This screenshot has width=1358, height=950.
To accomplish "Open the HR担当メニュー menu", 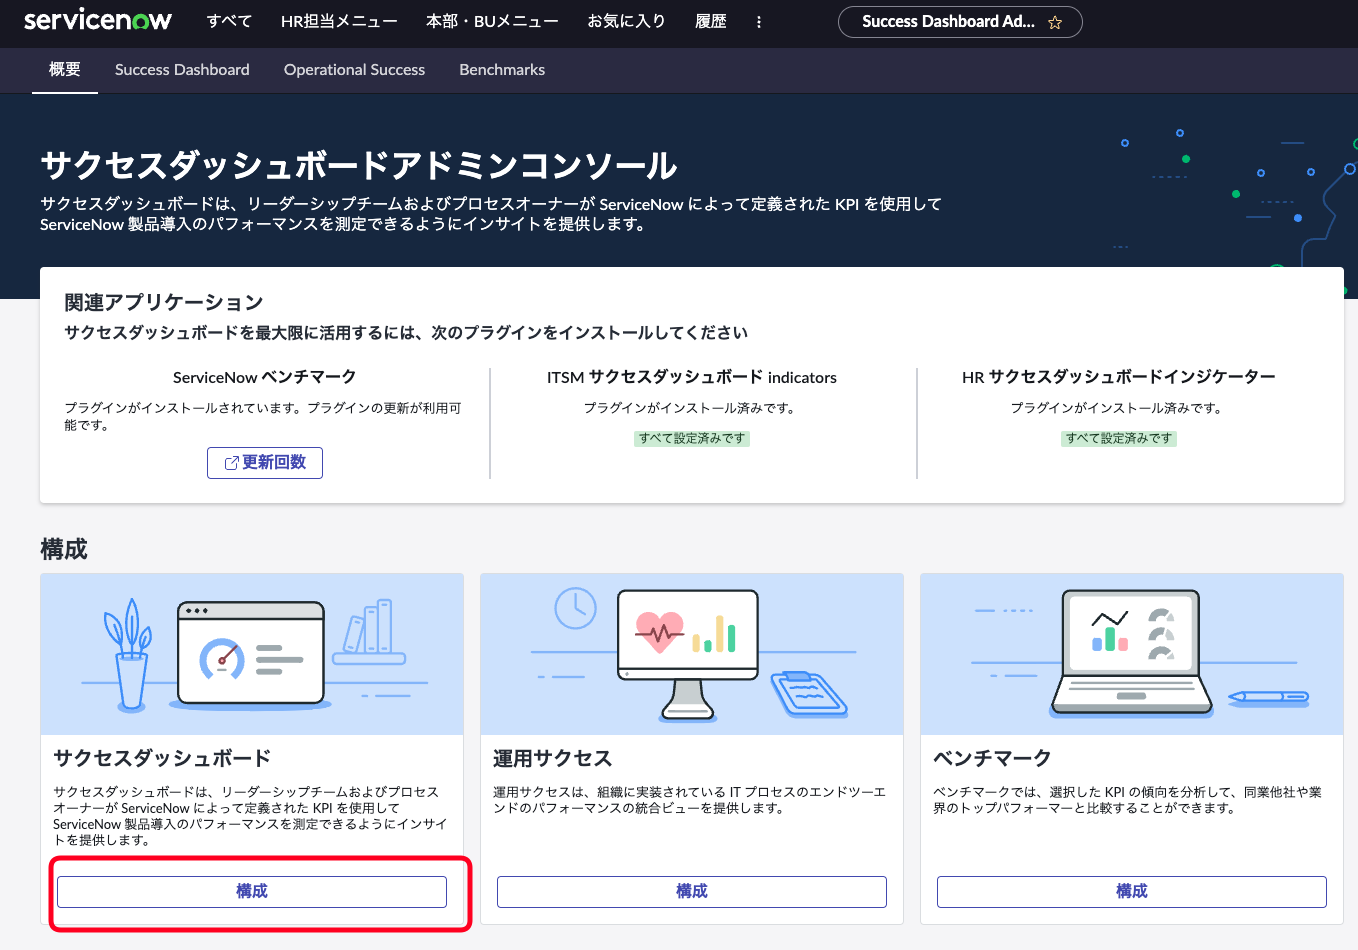I will click(x=339, y=21).
